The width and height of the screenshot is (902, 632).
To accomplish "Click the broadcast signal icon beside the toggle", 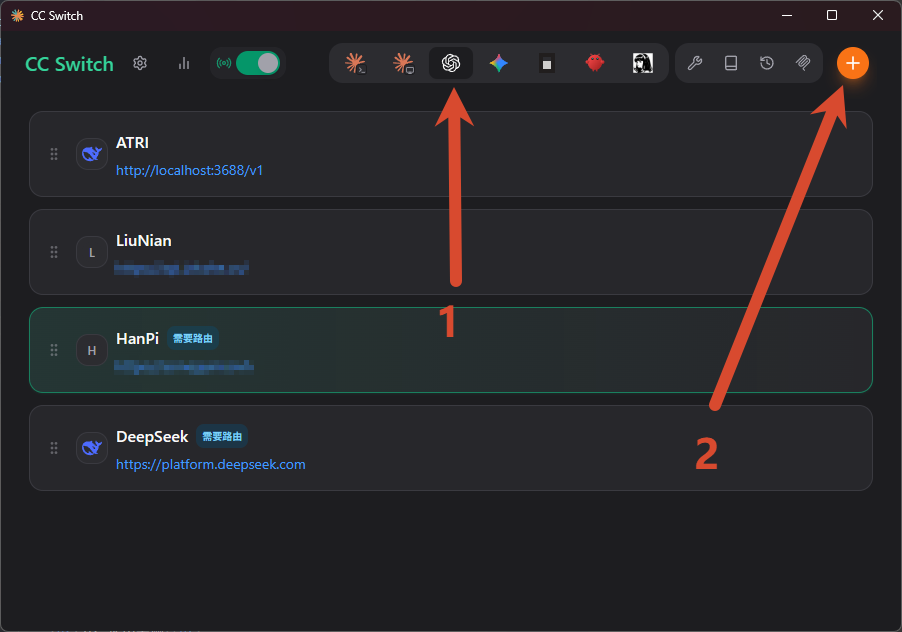I will pyautogui.click(x=224, y=63).
